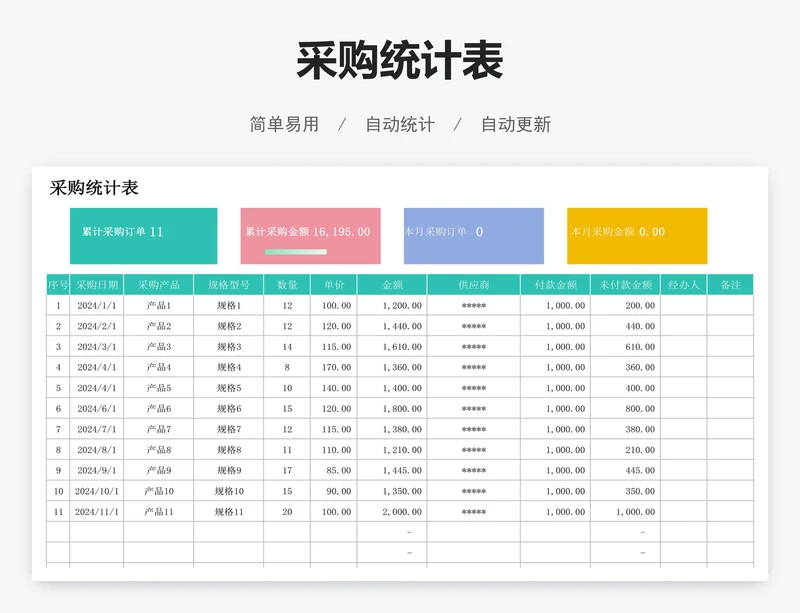The image size is (800, 613).
Task: Click the 金额 column header
Action: [392, 285]
